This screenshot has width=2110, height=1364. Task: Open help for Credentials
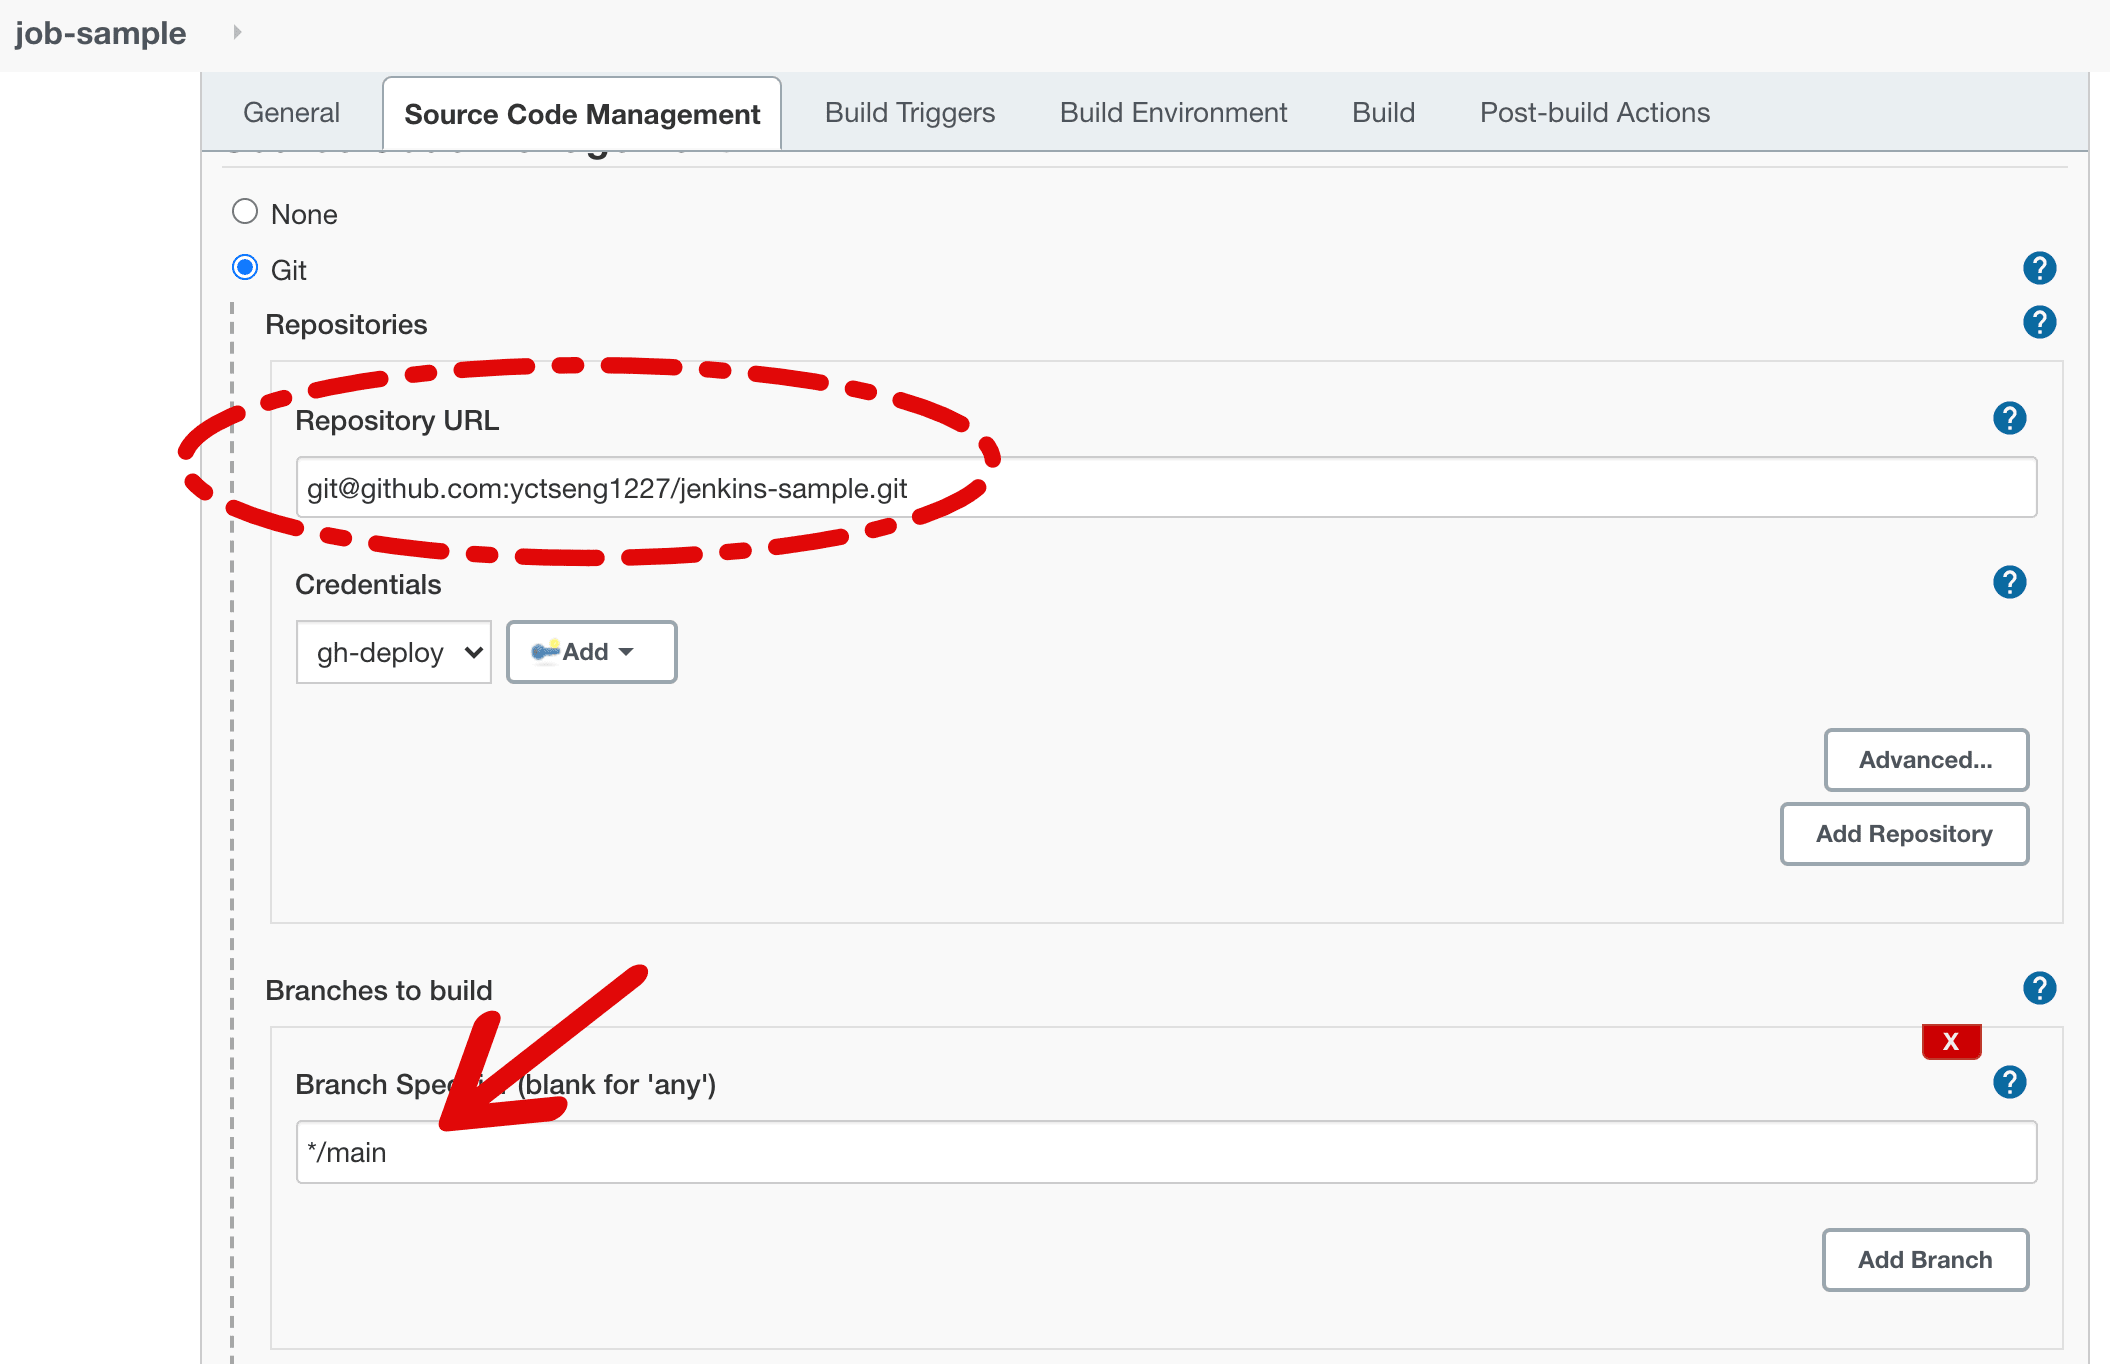tap(2009, 582)
